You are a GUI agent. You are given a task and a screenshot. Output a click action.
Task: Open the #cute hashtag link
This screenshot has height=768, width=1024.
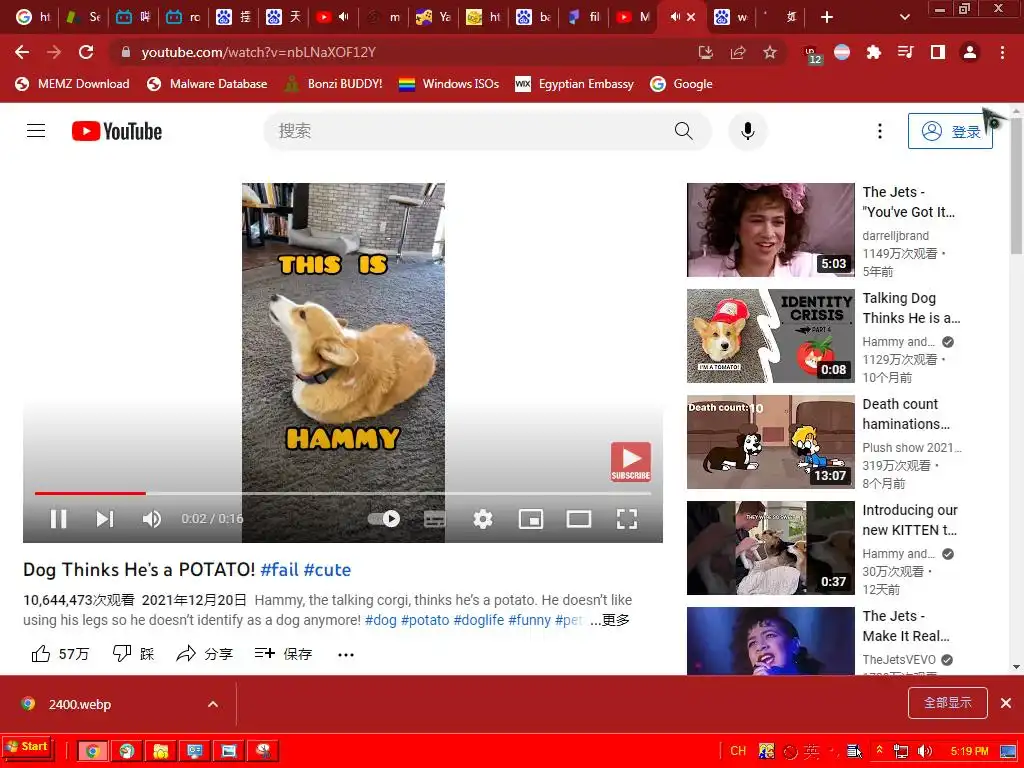click(327, 569)
